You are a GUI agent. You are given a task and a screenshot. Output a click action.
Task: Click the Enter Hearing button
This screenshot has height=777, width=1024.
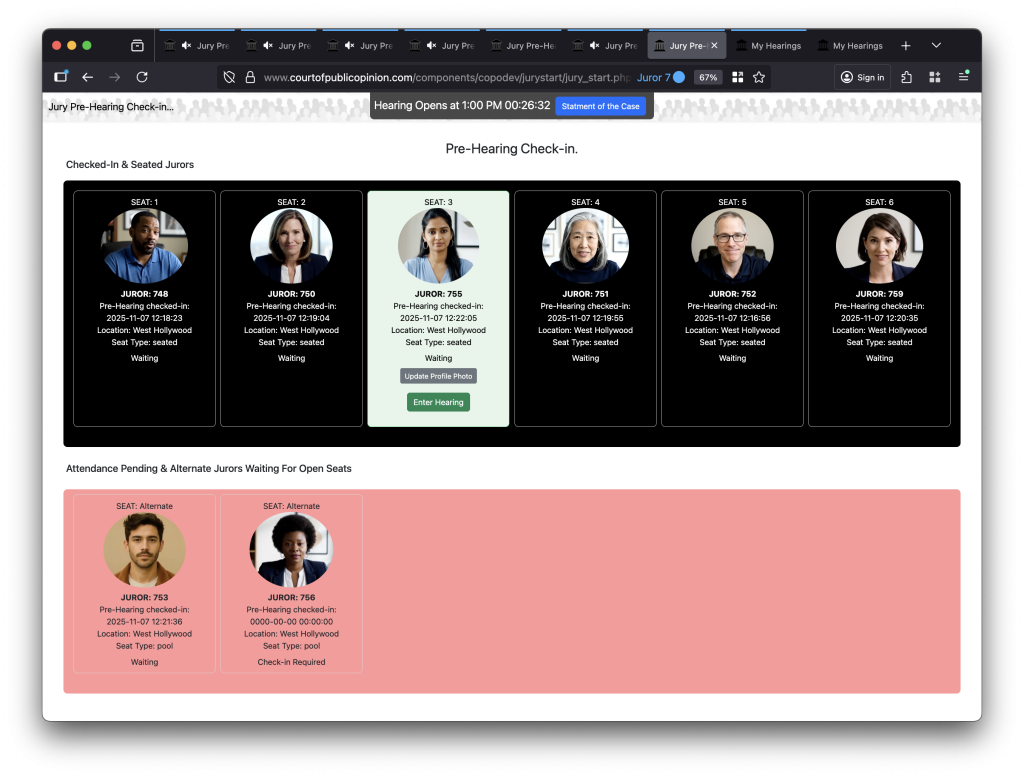tap(438, 402)
